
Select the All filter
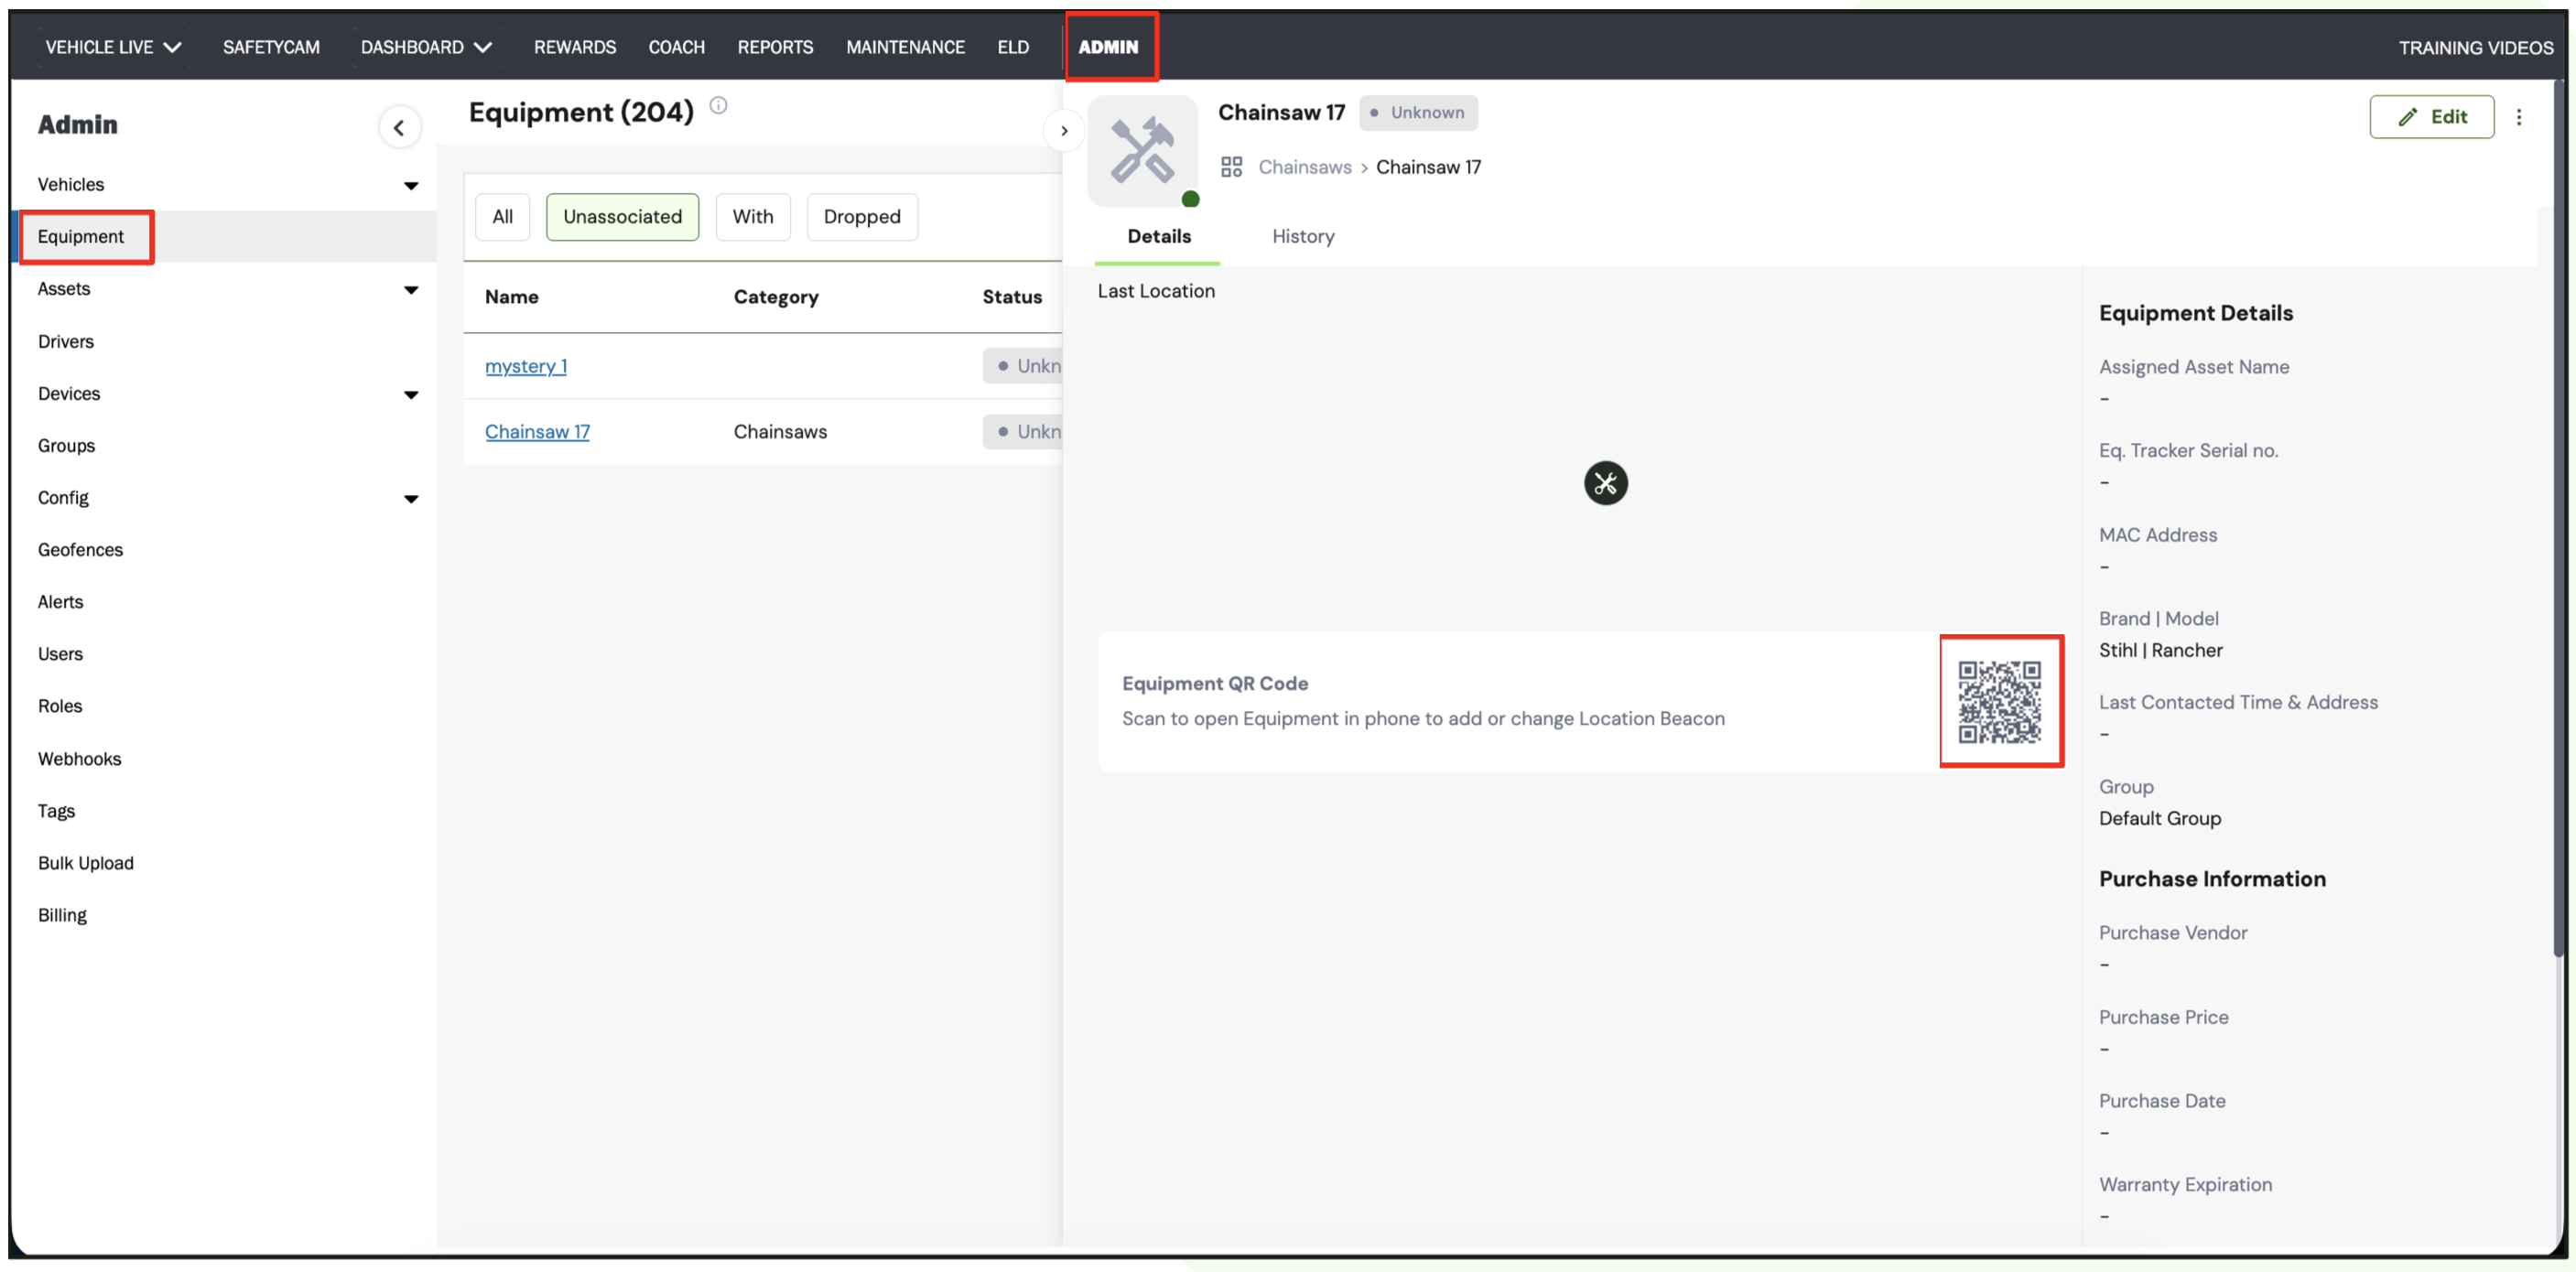pos(502,217)
